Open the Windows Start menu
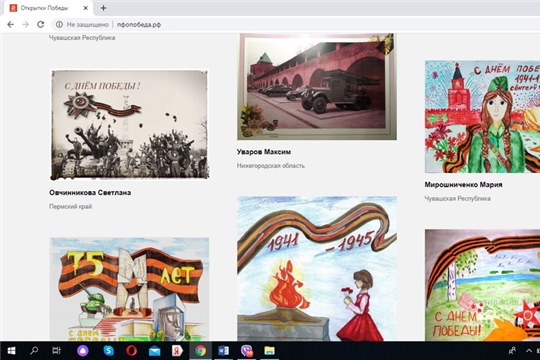The height and width of the screenshot is (360, 540). click(11, 351)
